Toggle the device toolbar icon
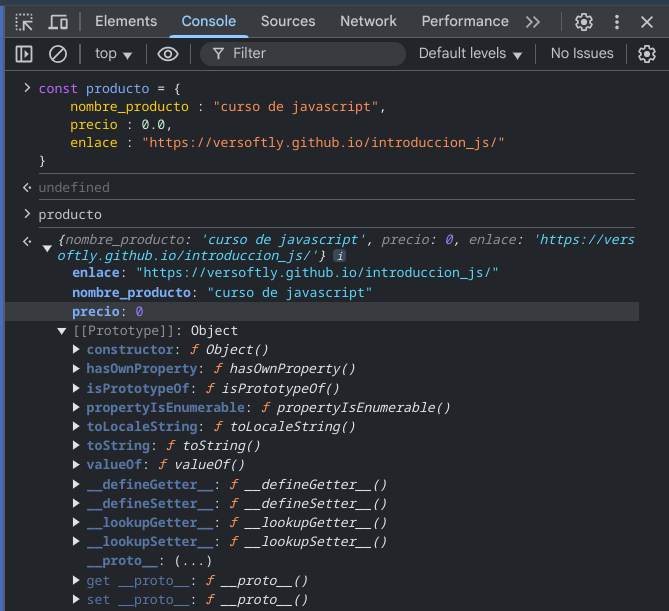 (x=58, y=22)
